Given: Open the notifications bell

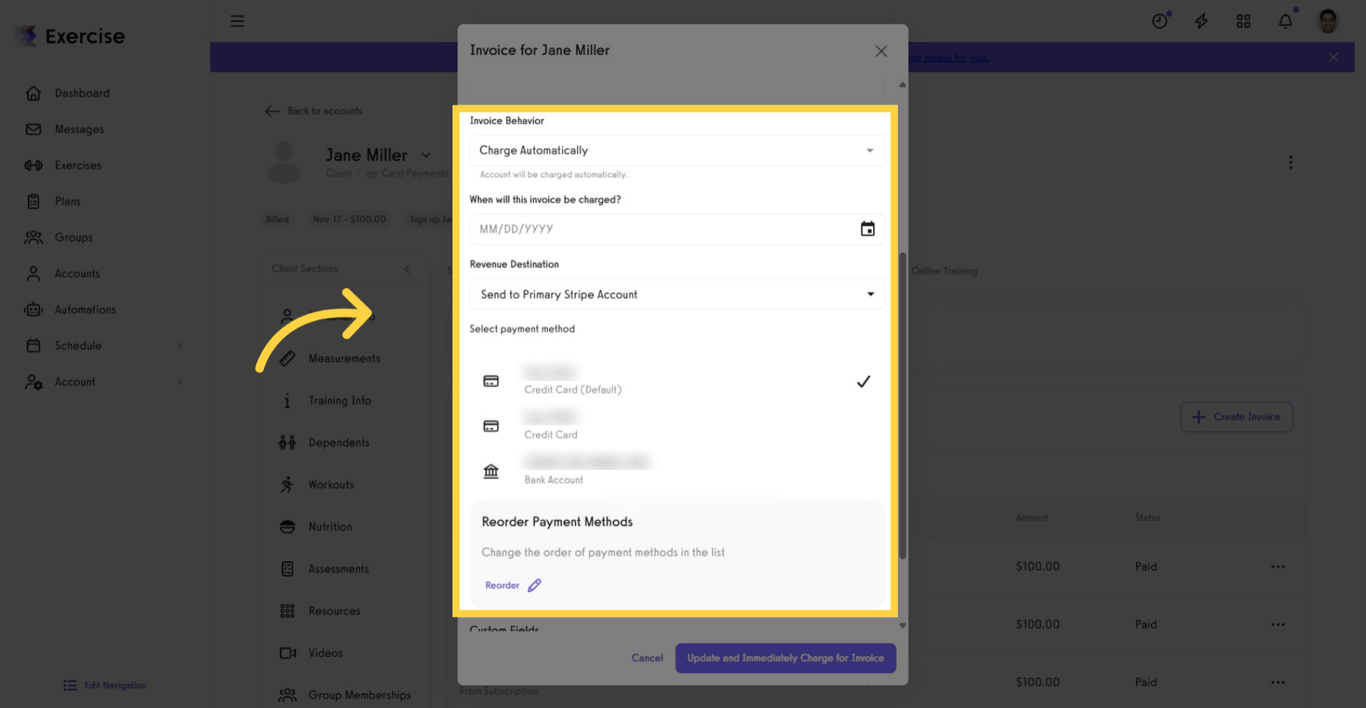Looking at the screenshot, I should coord(1285,20).
